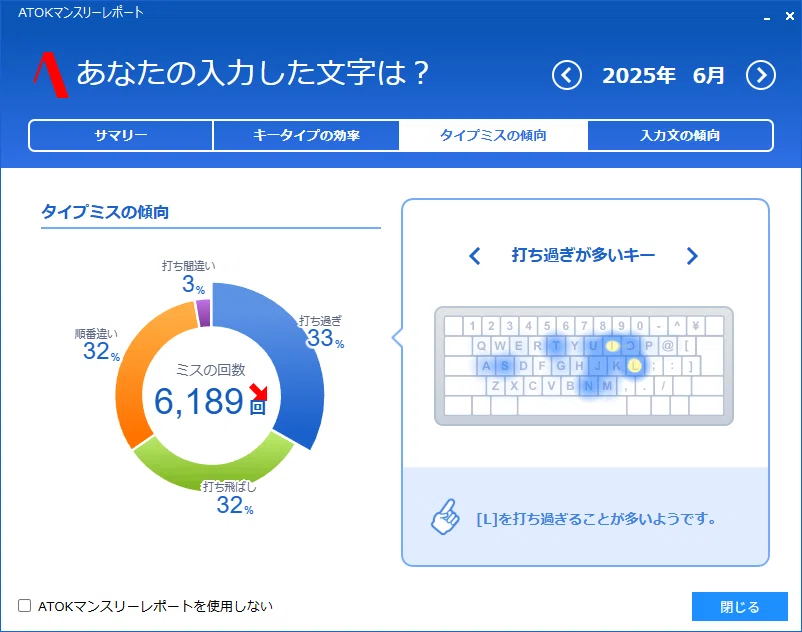Click the 閉じる button

tap(740, 606)
